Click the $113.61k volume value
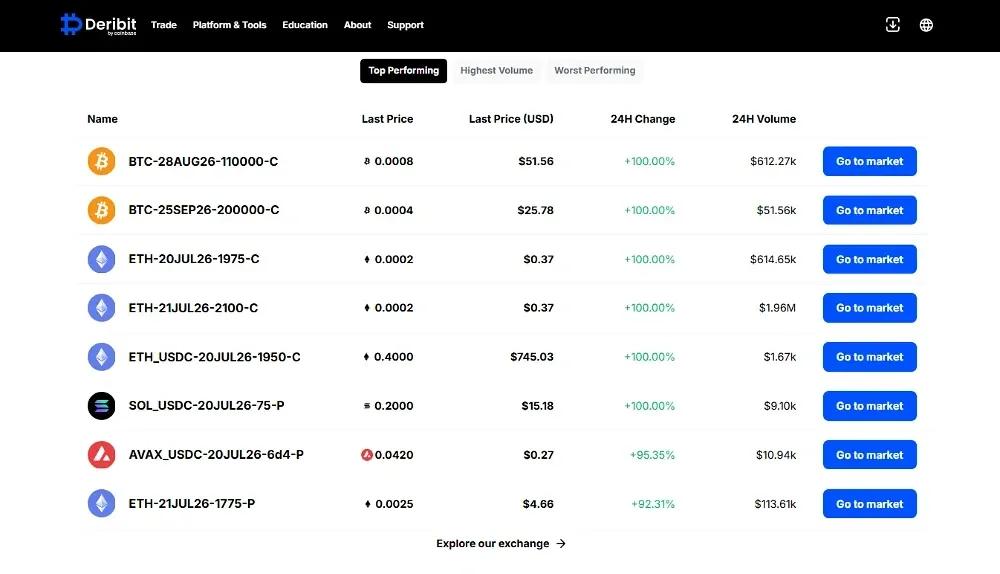Image resolution: width=1000 pixels, height=574 pixels. coord(776,503)
